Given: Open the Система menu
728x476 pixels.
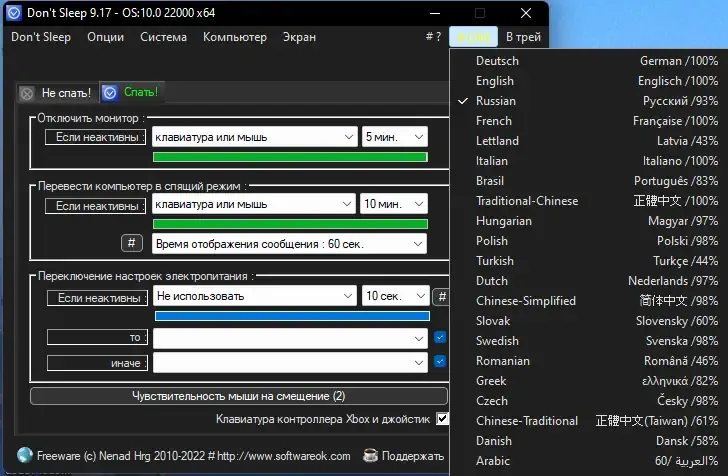Looking at the screenshot, I should (x=163, y=37).
